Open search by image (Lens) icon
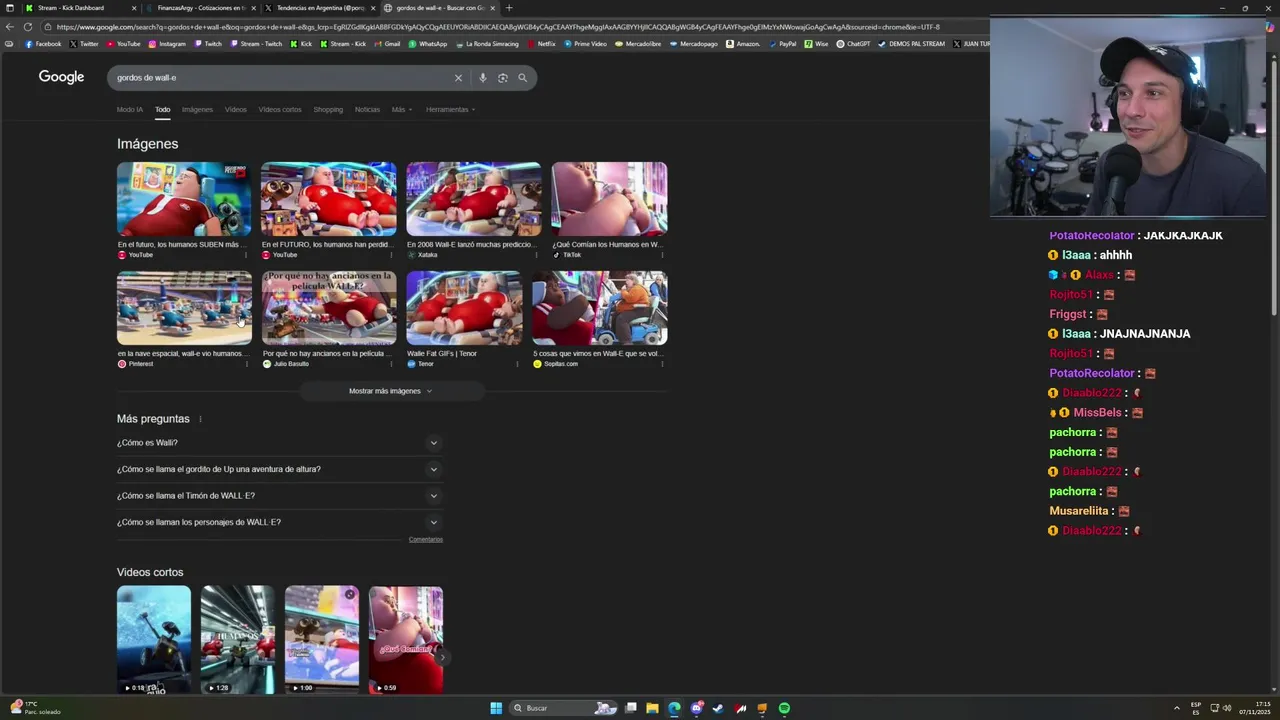Screen dimensions: 1280x720 coord(502,78)
